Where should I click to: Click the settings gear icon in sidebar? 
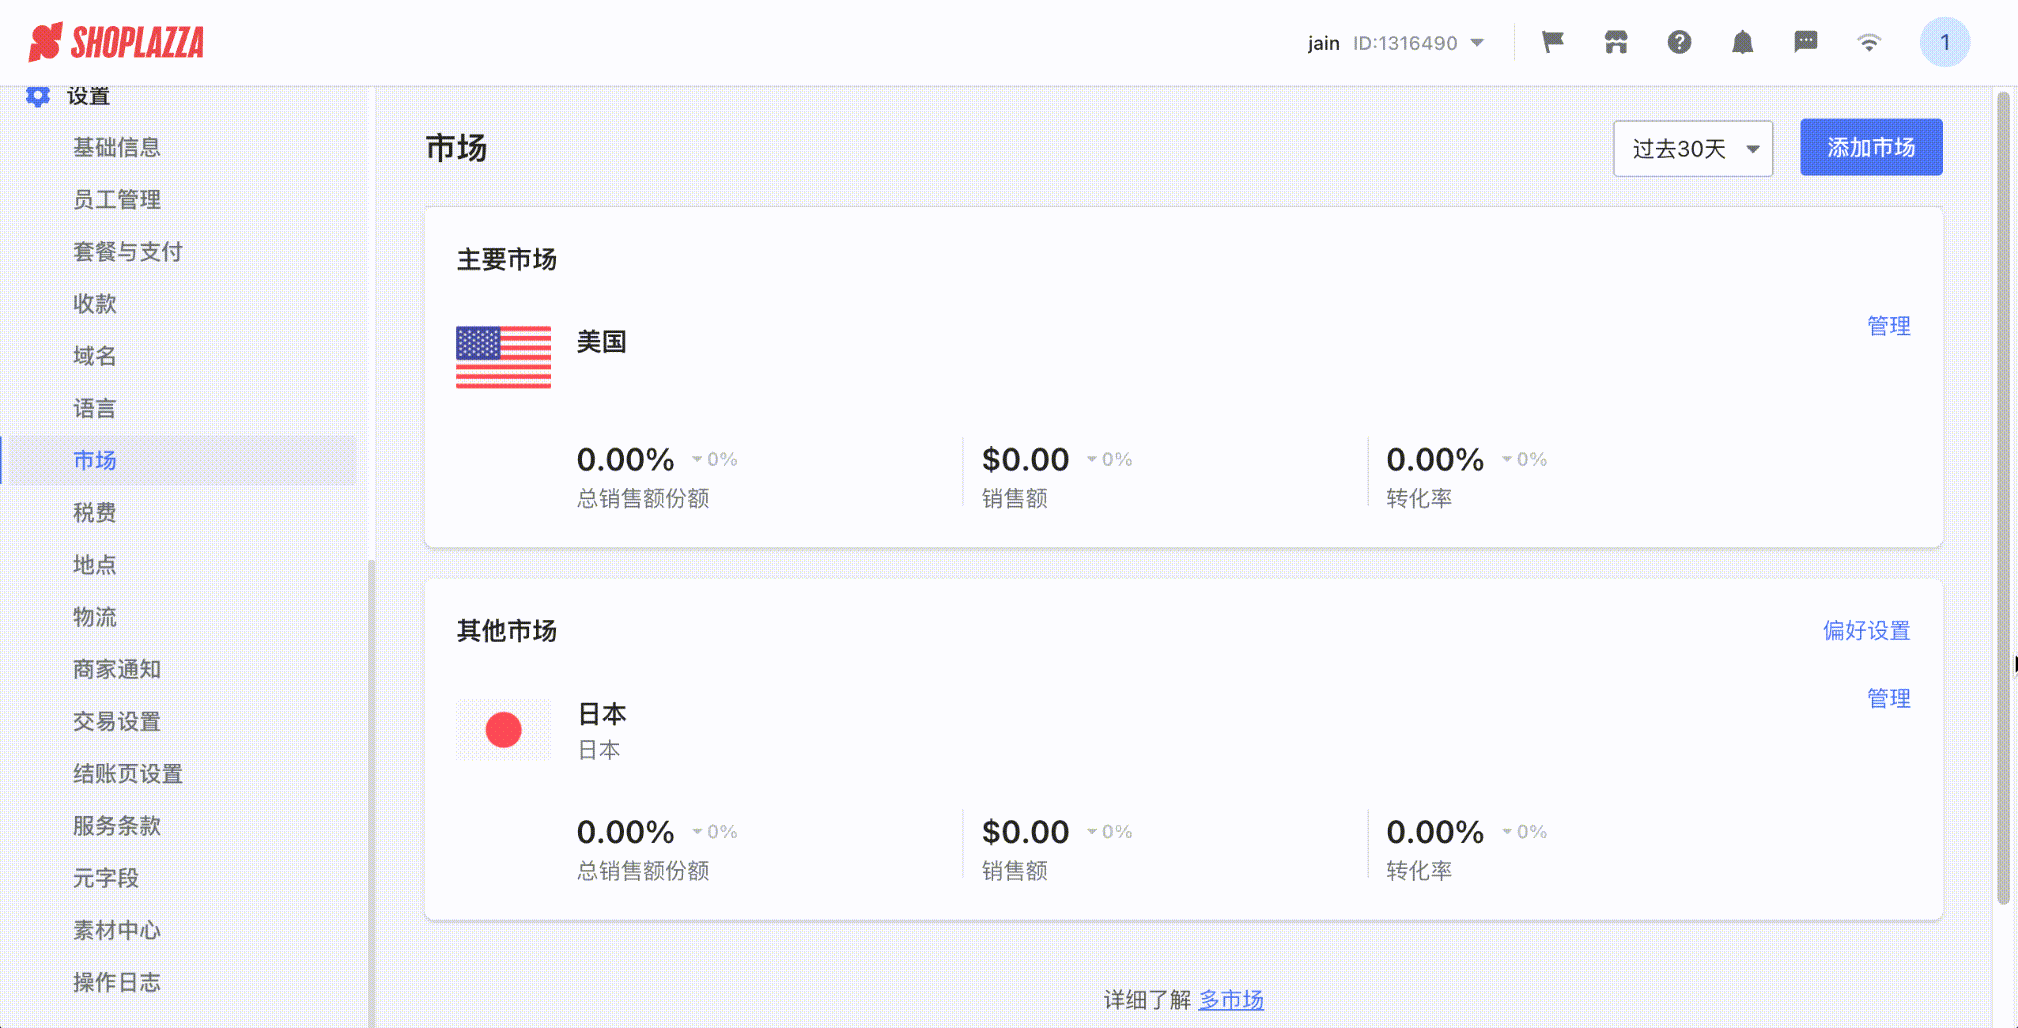pyautogui.click(x=38, y=96)
